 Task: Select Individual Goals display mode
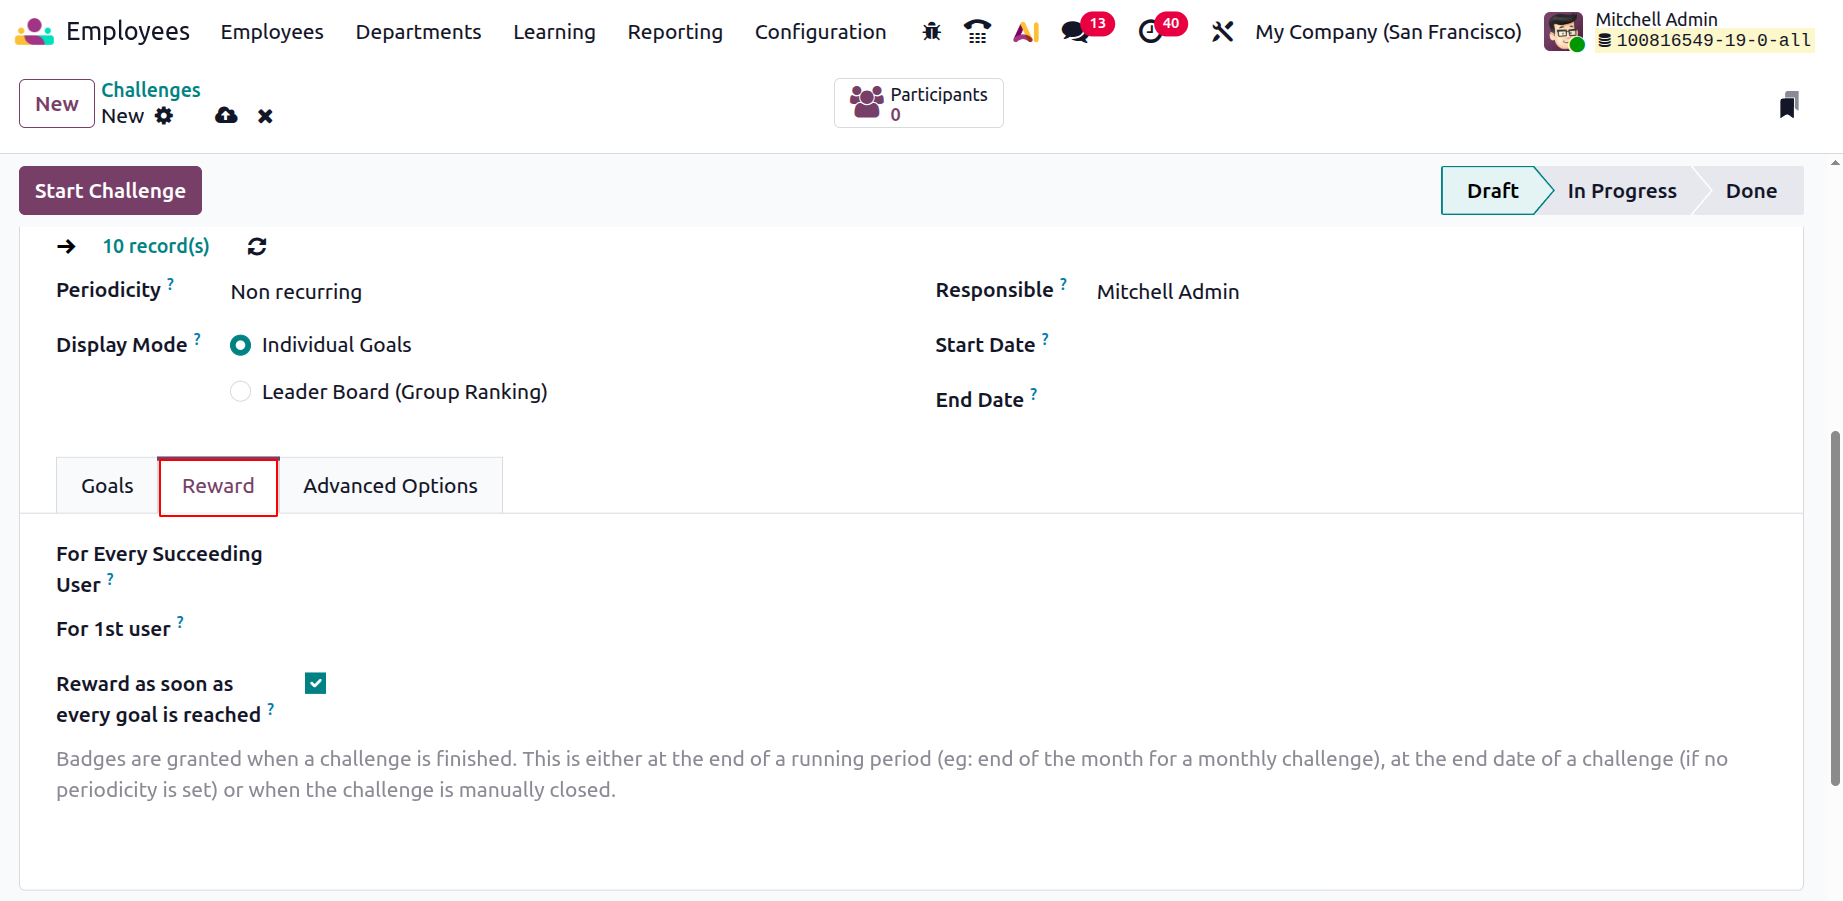coord(241,345)
